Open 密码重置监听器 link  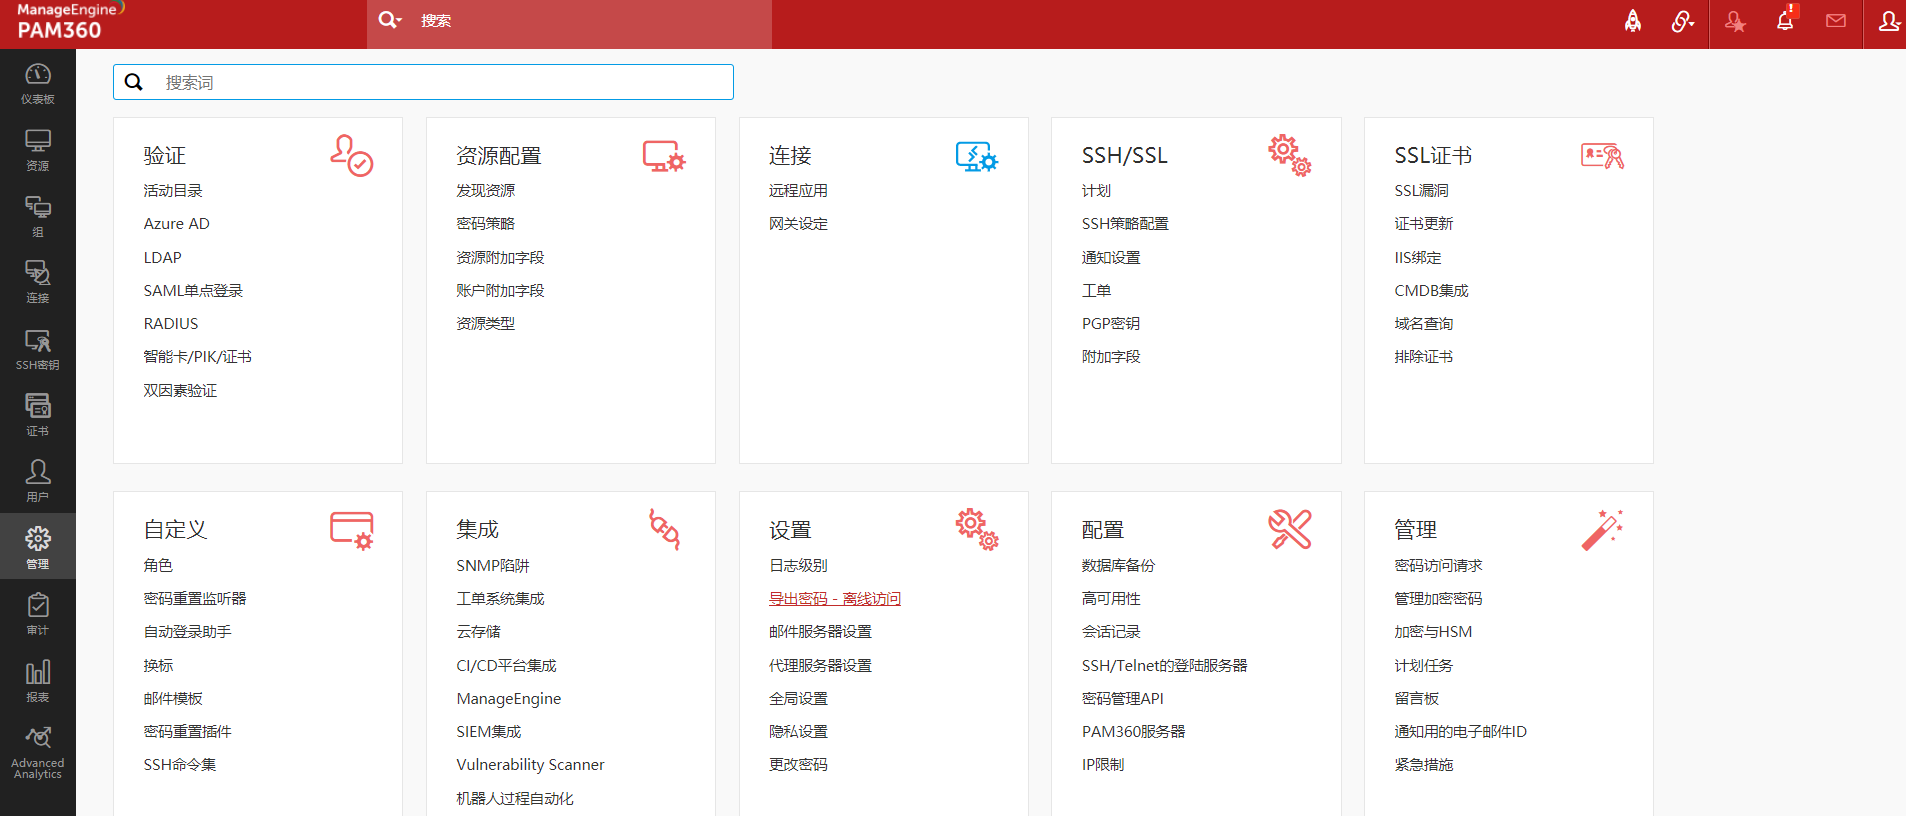tap(195, 599)
